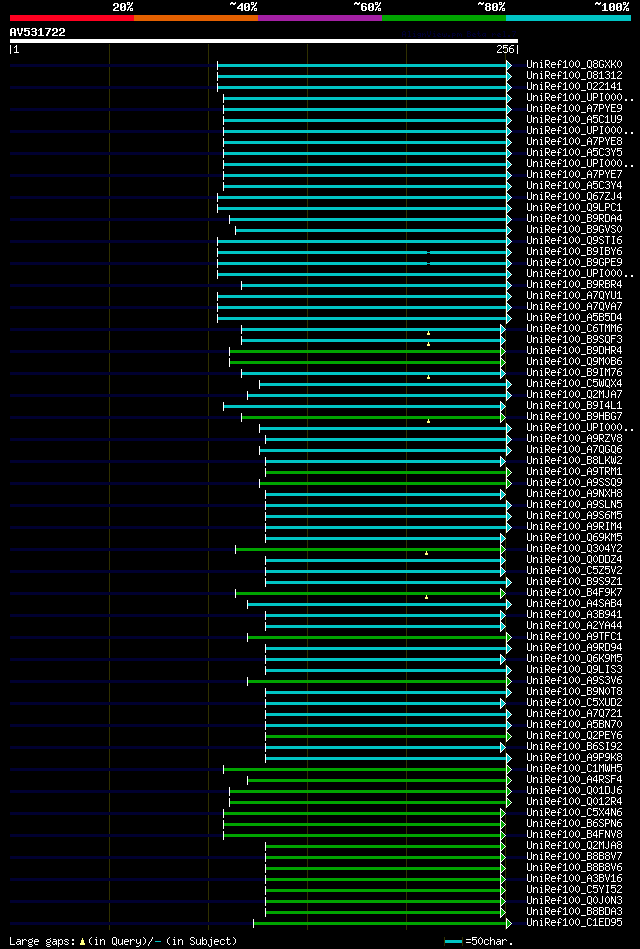Click the orange ~40% legend color segment

196,18
